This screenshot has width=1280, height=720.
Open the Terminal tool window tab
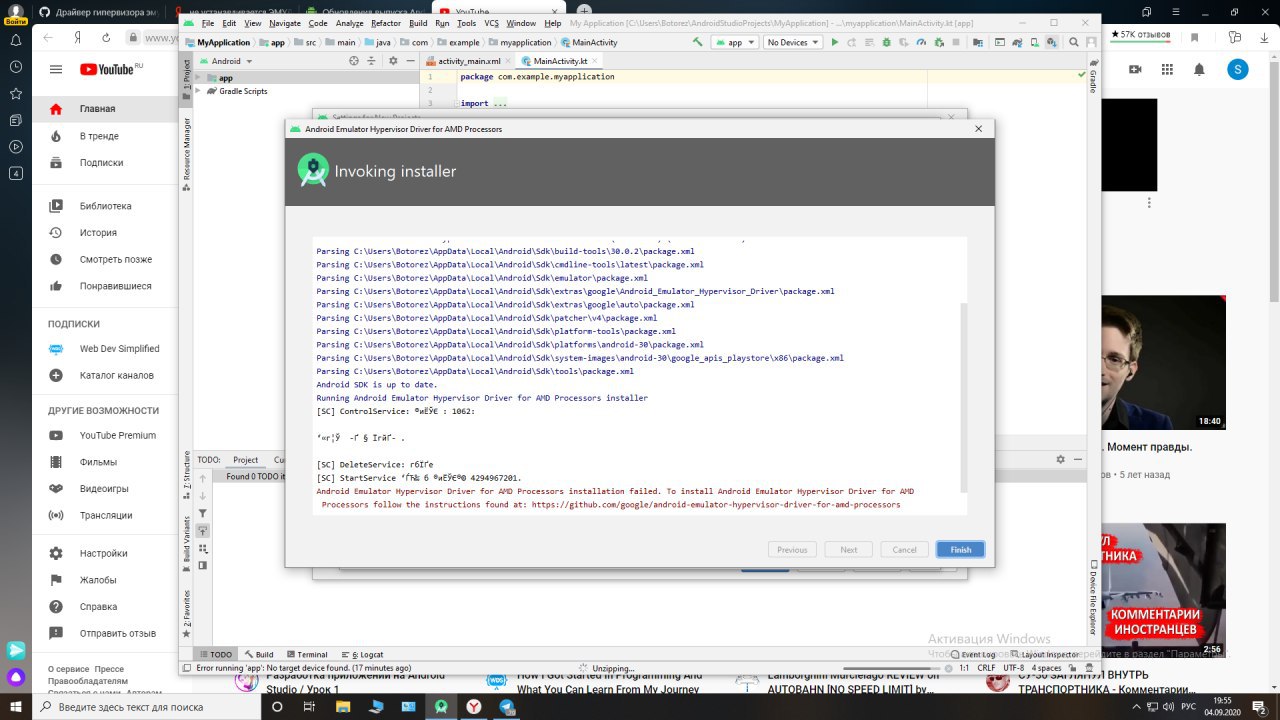tap(306, 655)
